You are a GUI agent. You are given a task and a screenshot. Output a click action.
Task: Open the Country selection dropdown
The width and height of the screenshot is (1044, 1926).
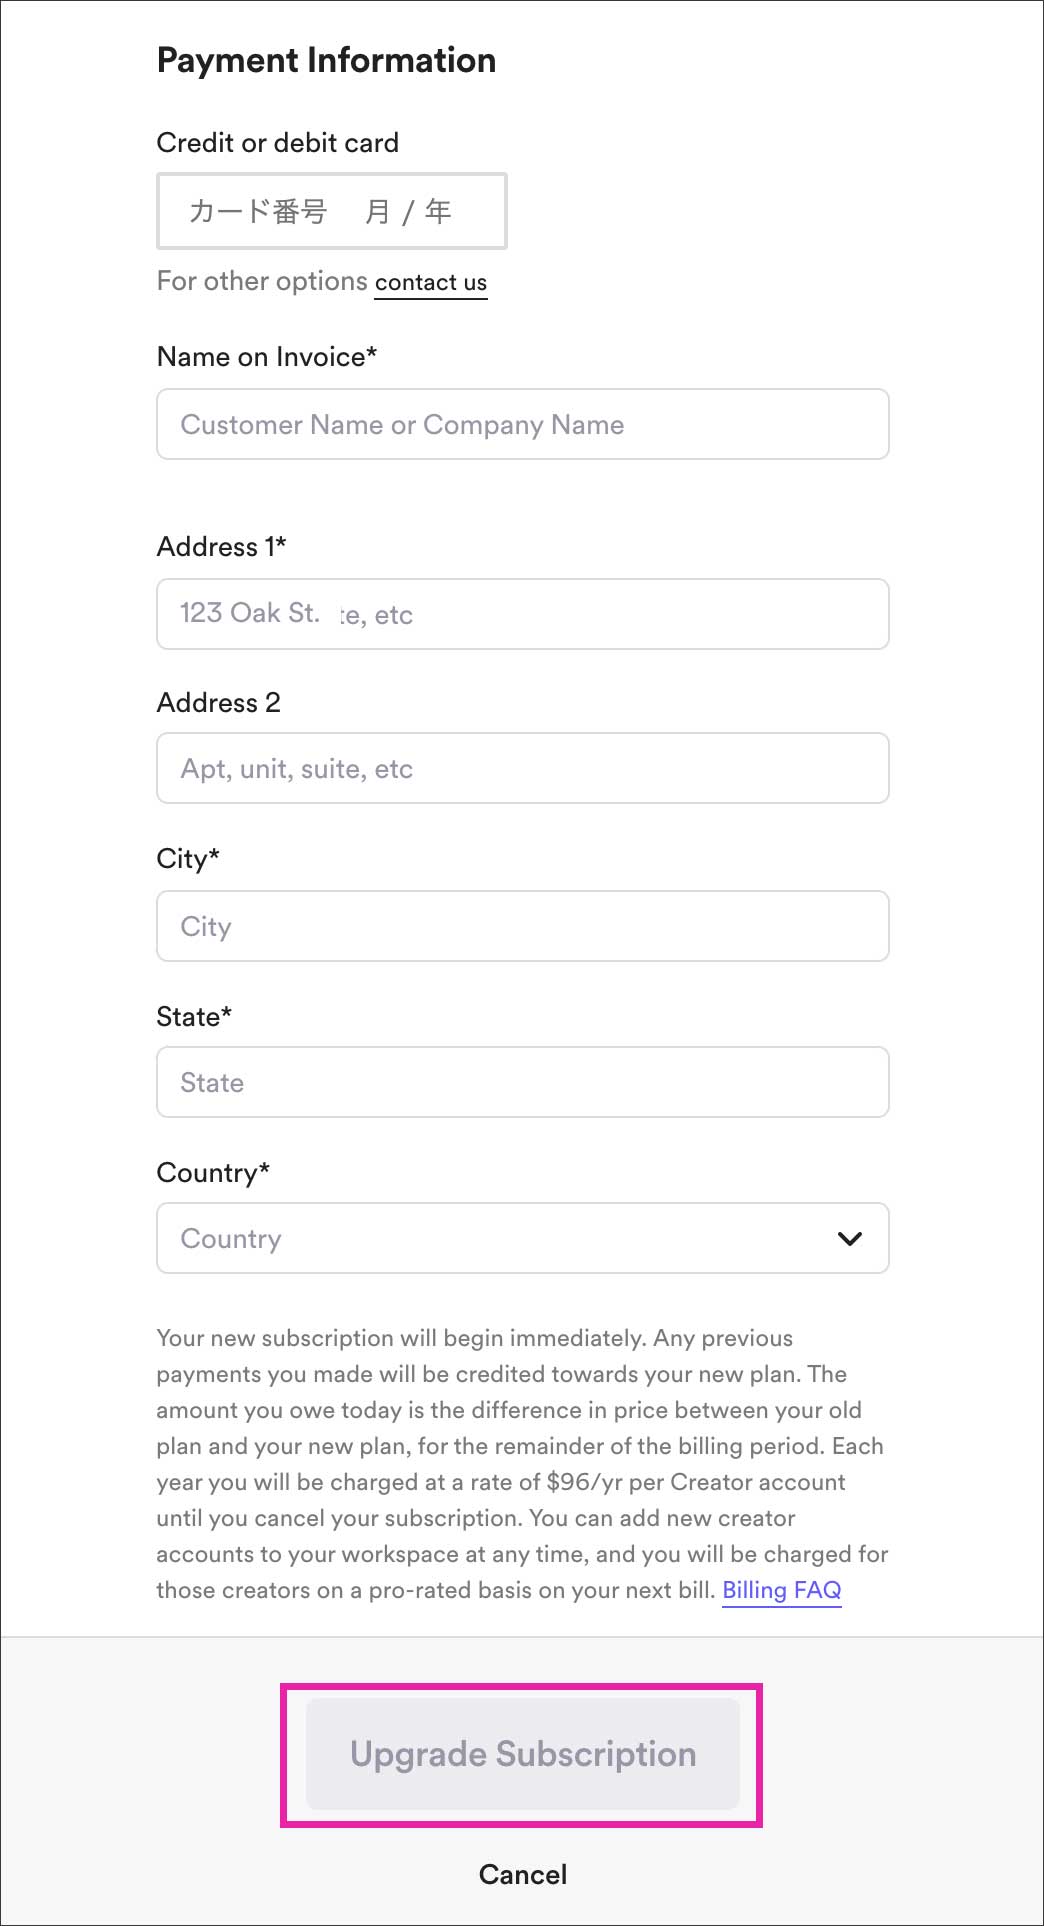[x=500, y=1238]
